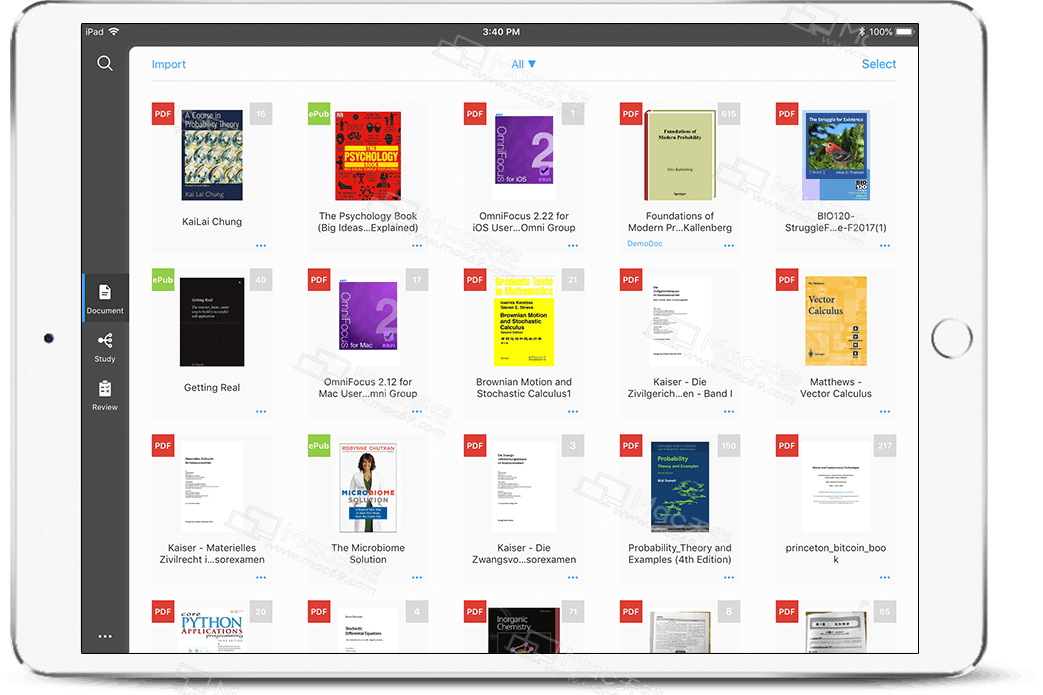Open more options for Kaiser Die Zwangsvo
This screenshot has width=1043, height=695.
tap(573, 577)
